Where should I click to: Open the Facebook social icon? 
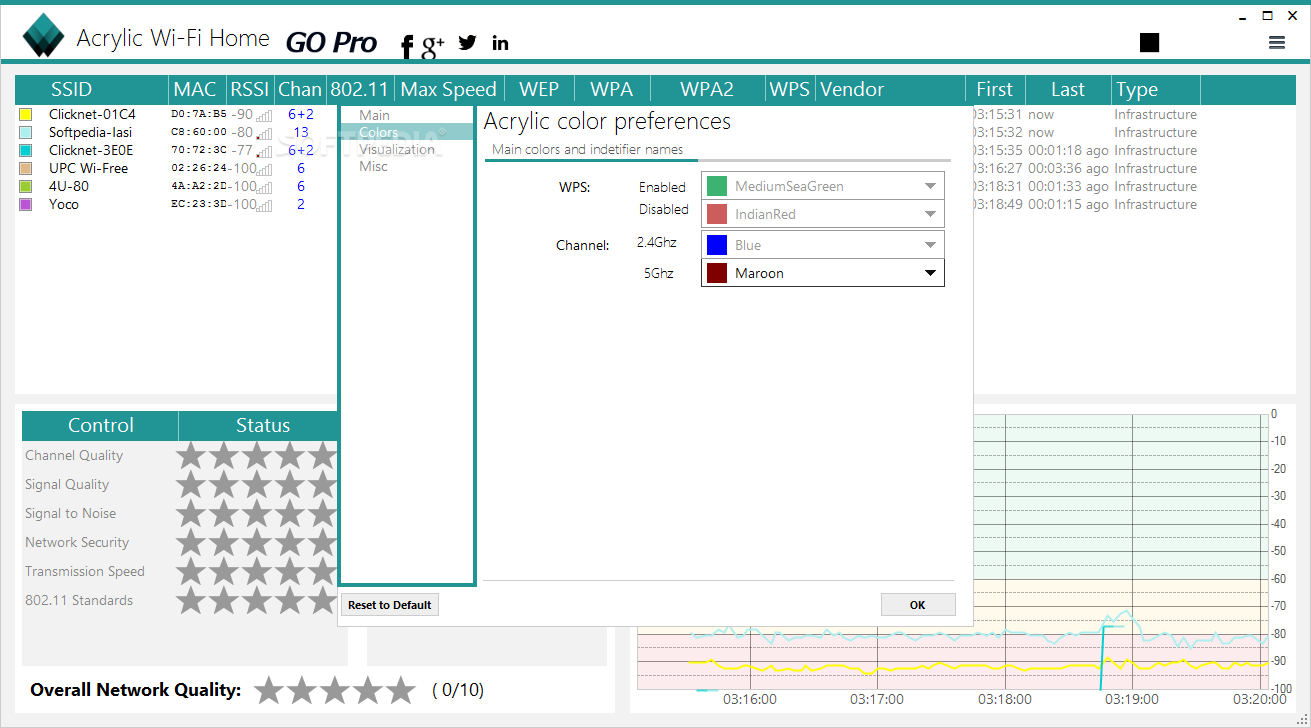407,46
